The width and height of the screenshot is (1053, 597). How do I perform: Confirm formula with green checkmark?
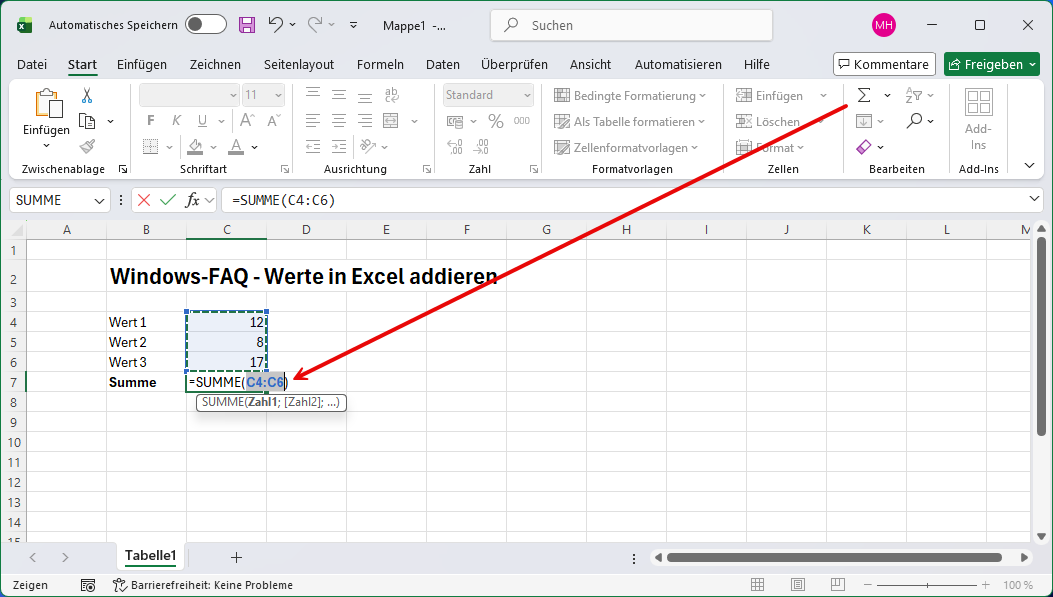pos(168,200)
